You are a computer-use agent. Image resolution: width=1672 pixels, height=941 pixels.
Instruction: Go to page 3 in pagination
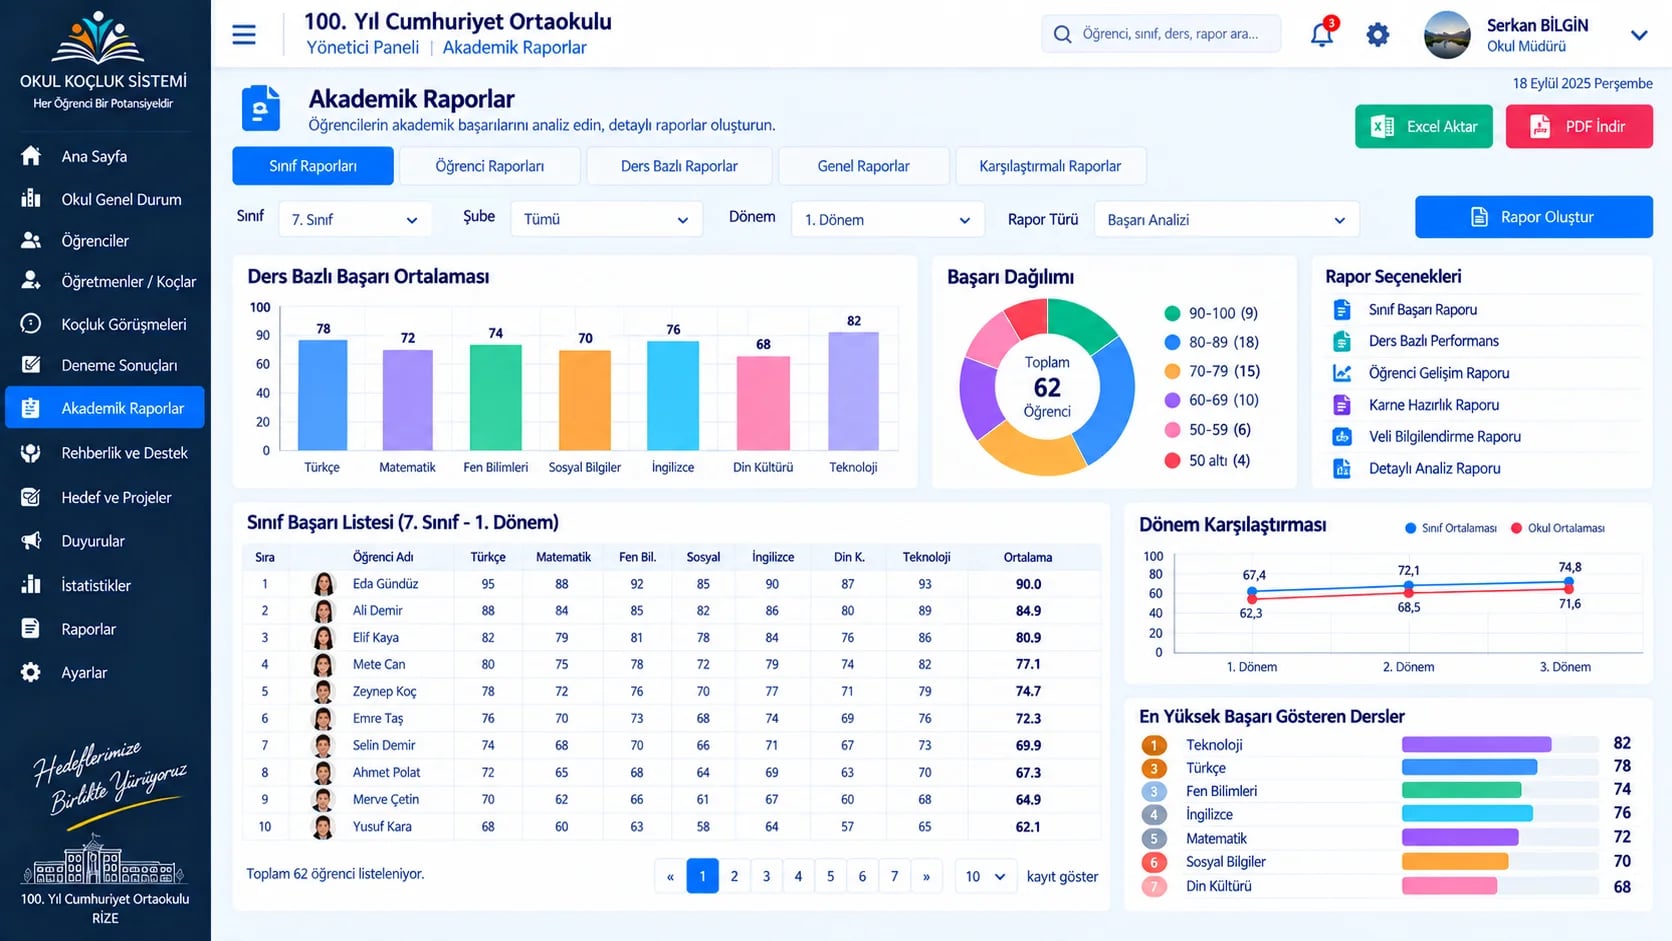pos(766,876)
